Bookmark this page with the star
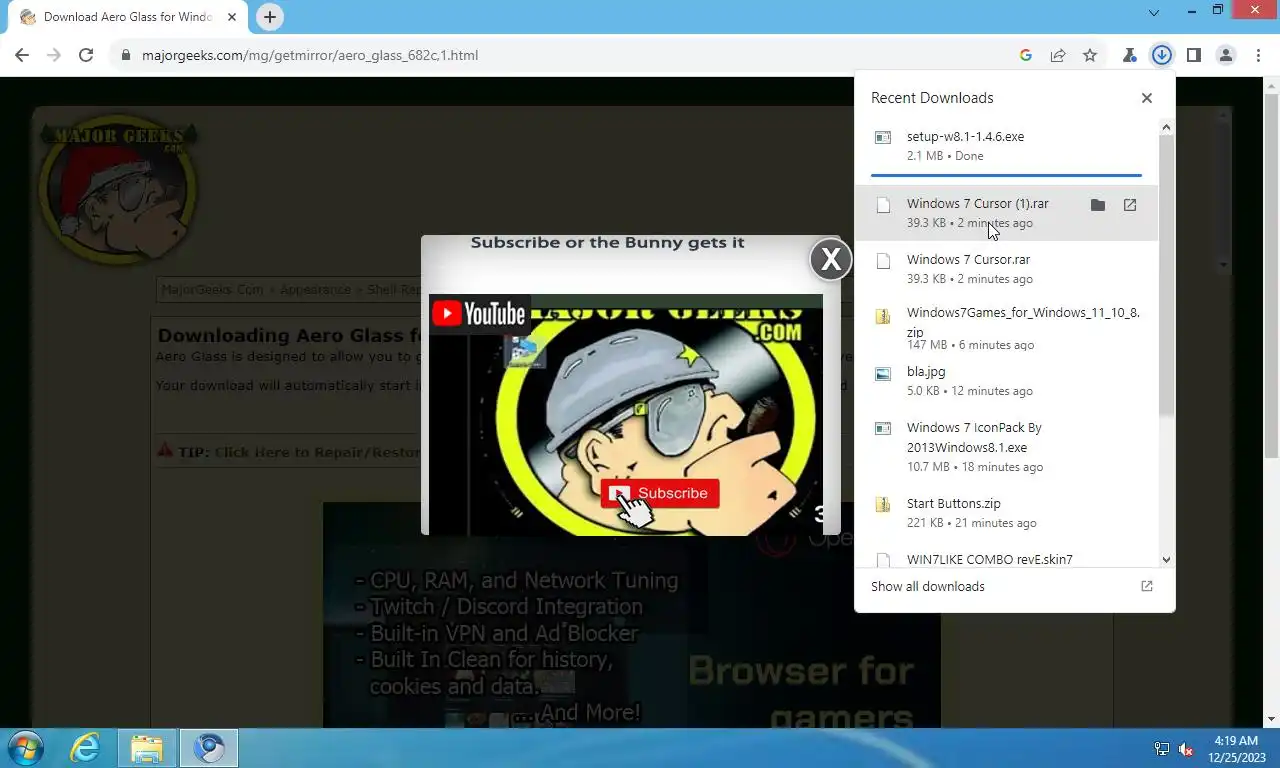The image size is (1280, 768). (1090, 55)
